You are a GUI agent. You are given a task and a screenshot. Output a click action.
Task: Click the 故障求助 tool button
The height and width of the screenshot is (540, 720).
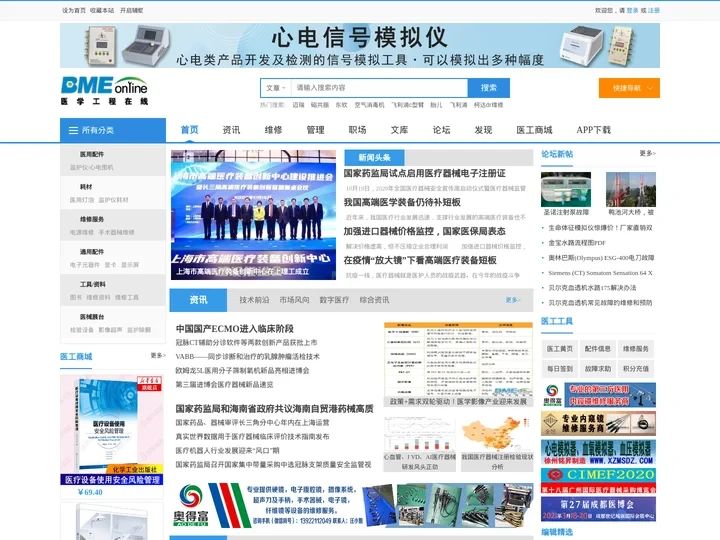(597, 369)
